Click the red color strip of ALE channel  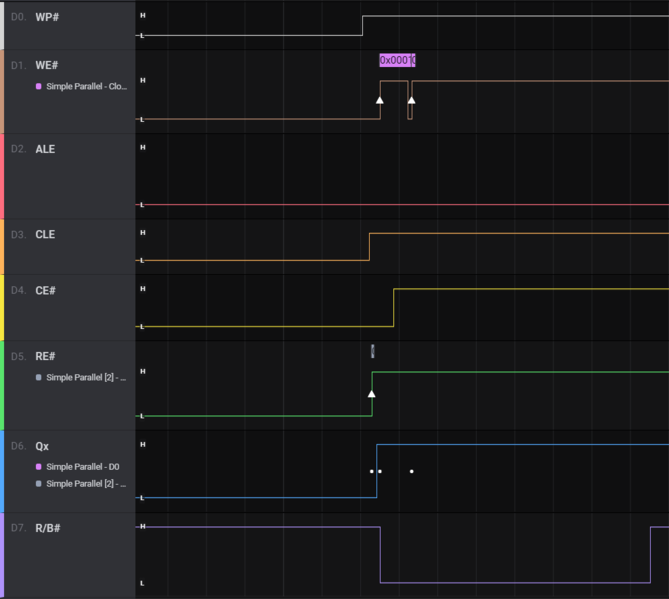click(2, 176)
